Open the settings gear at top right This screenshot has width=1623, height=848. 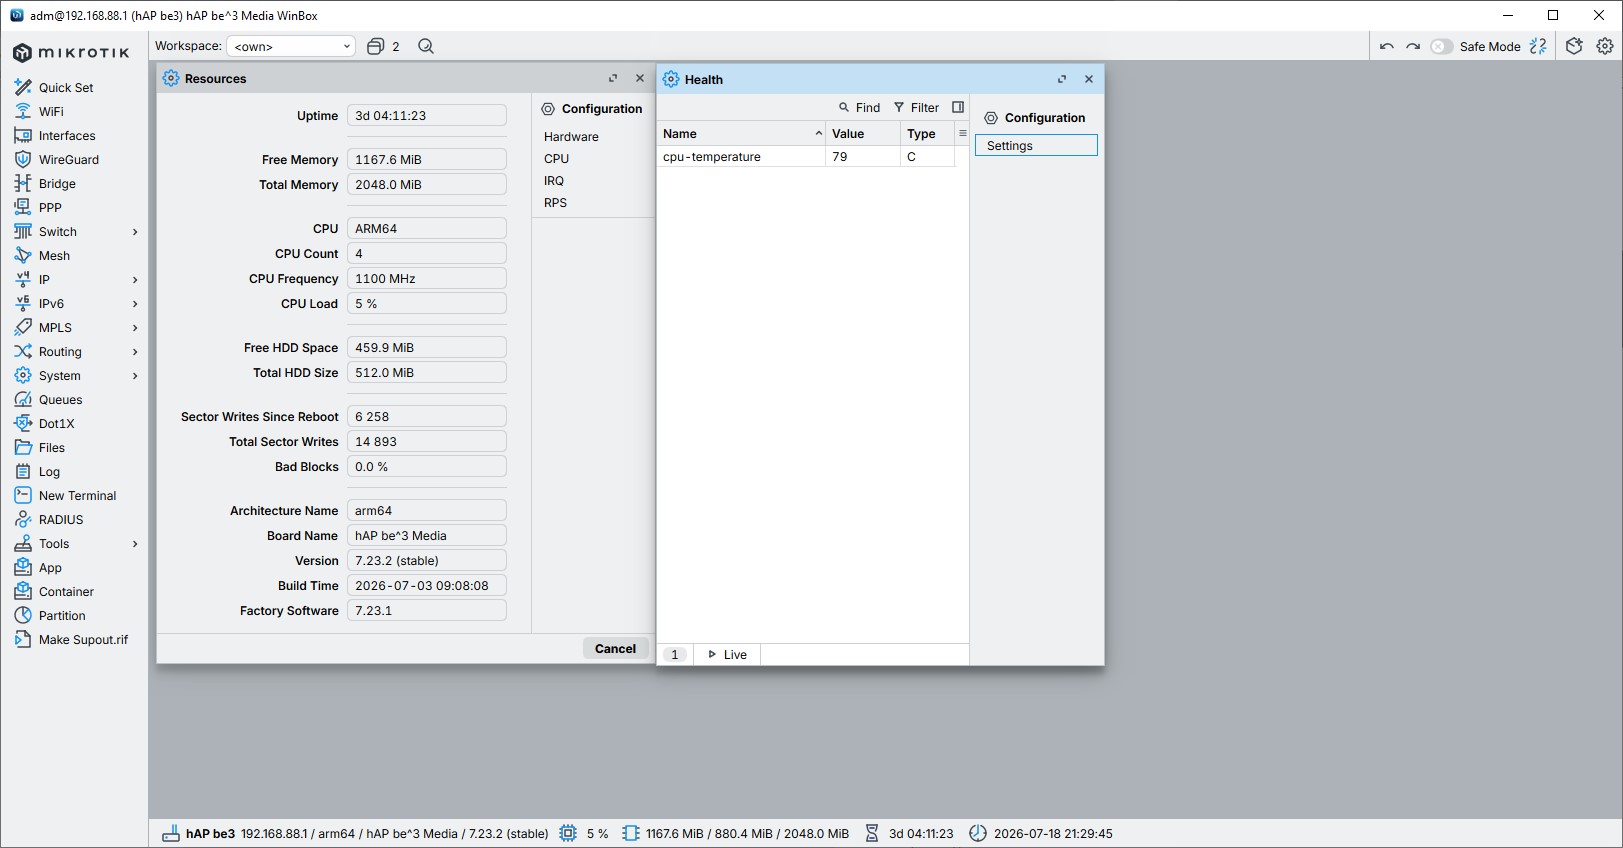[x=1605, y=46]
